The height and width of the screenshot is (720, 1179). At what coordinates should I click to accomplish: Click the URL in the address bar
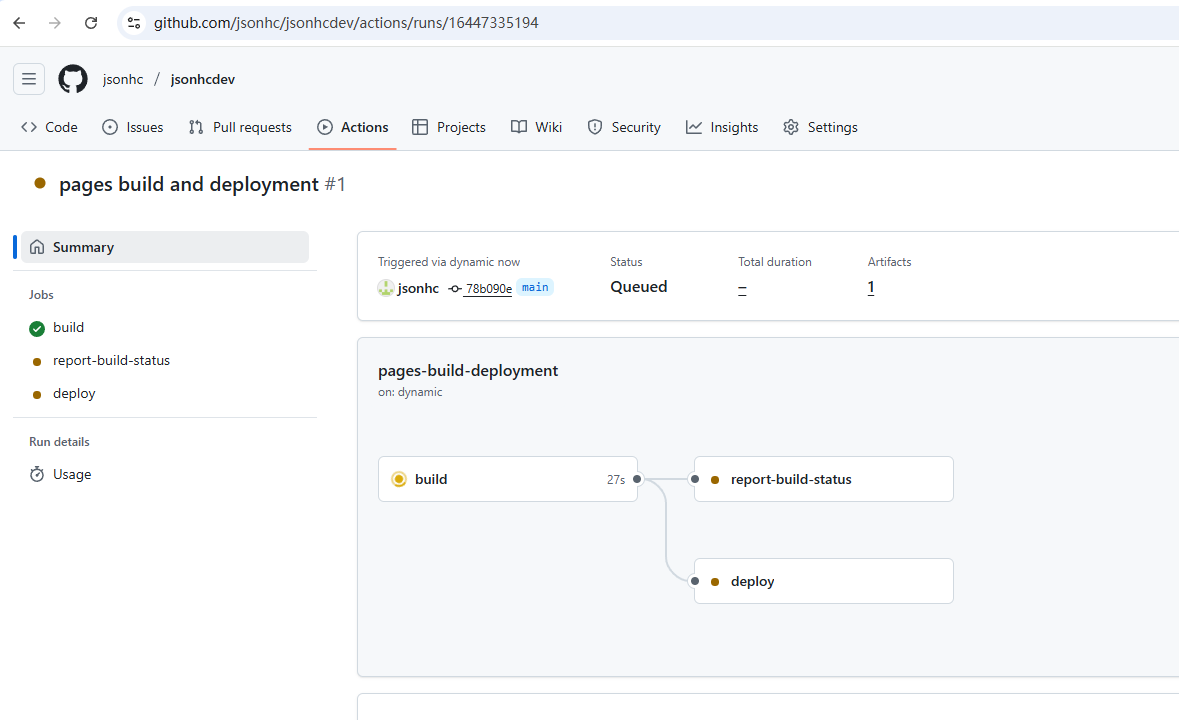(346, 23)
